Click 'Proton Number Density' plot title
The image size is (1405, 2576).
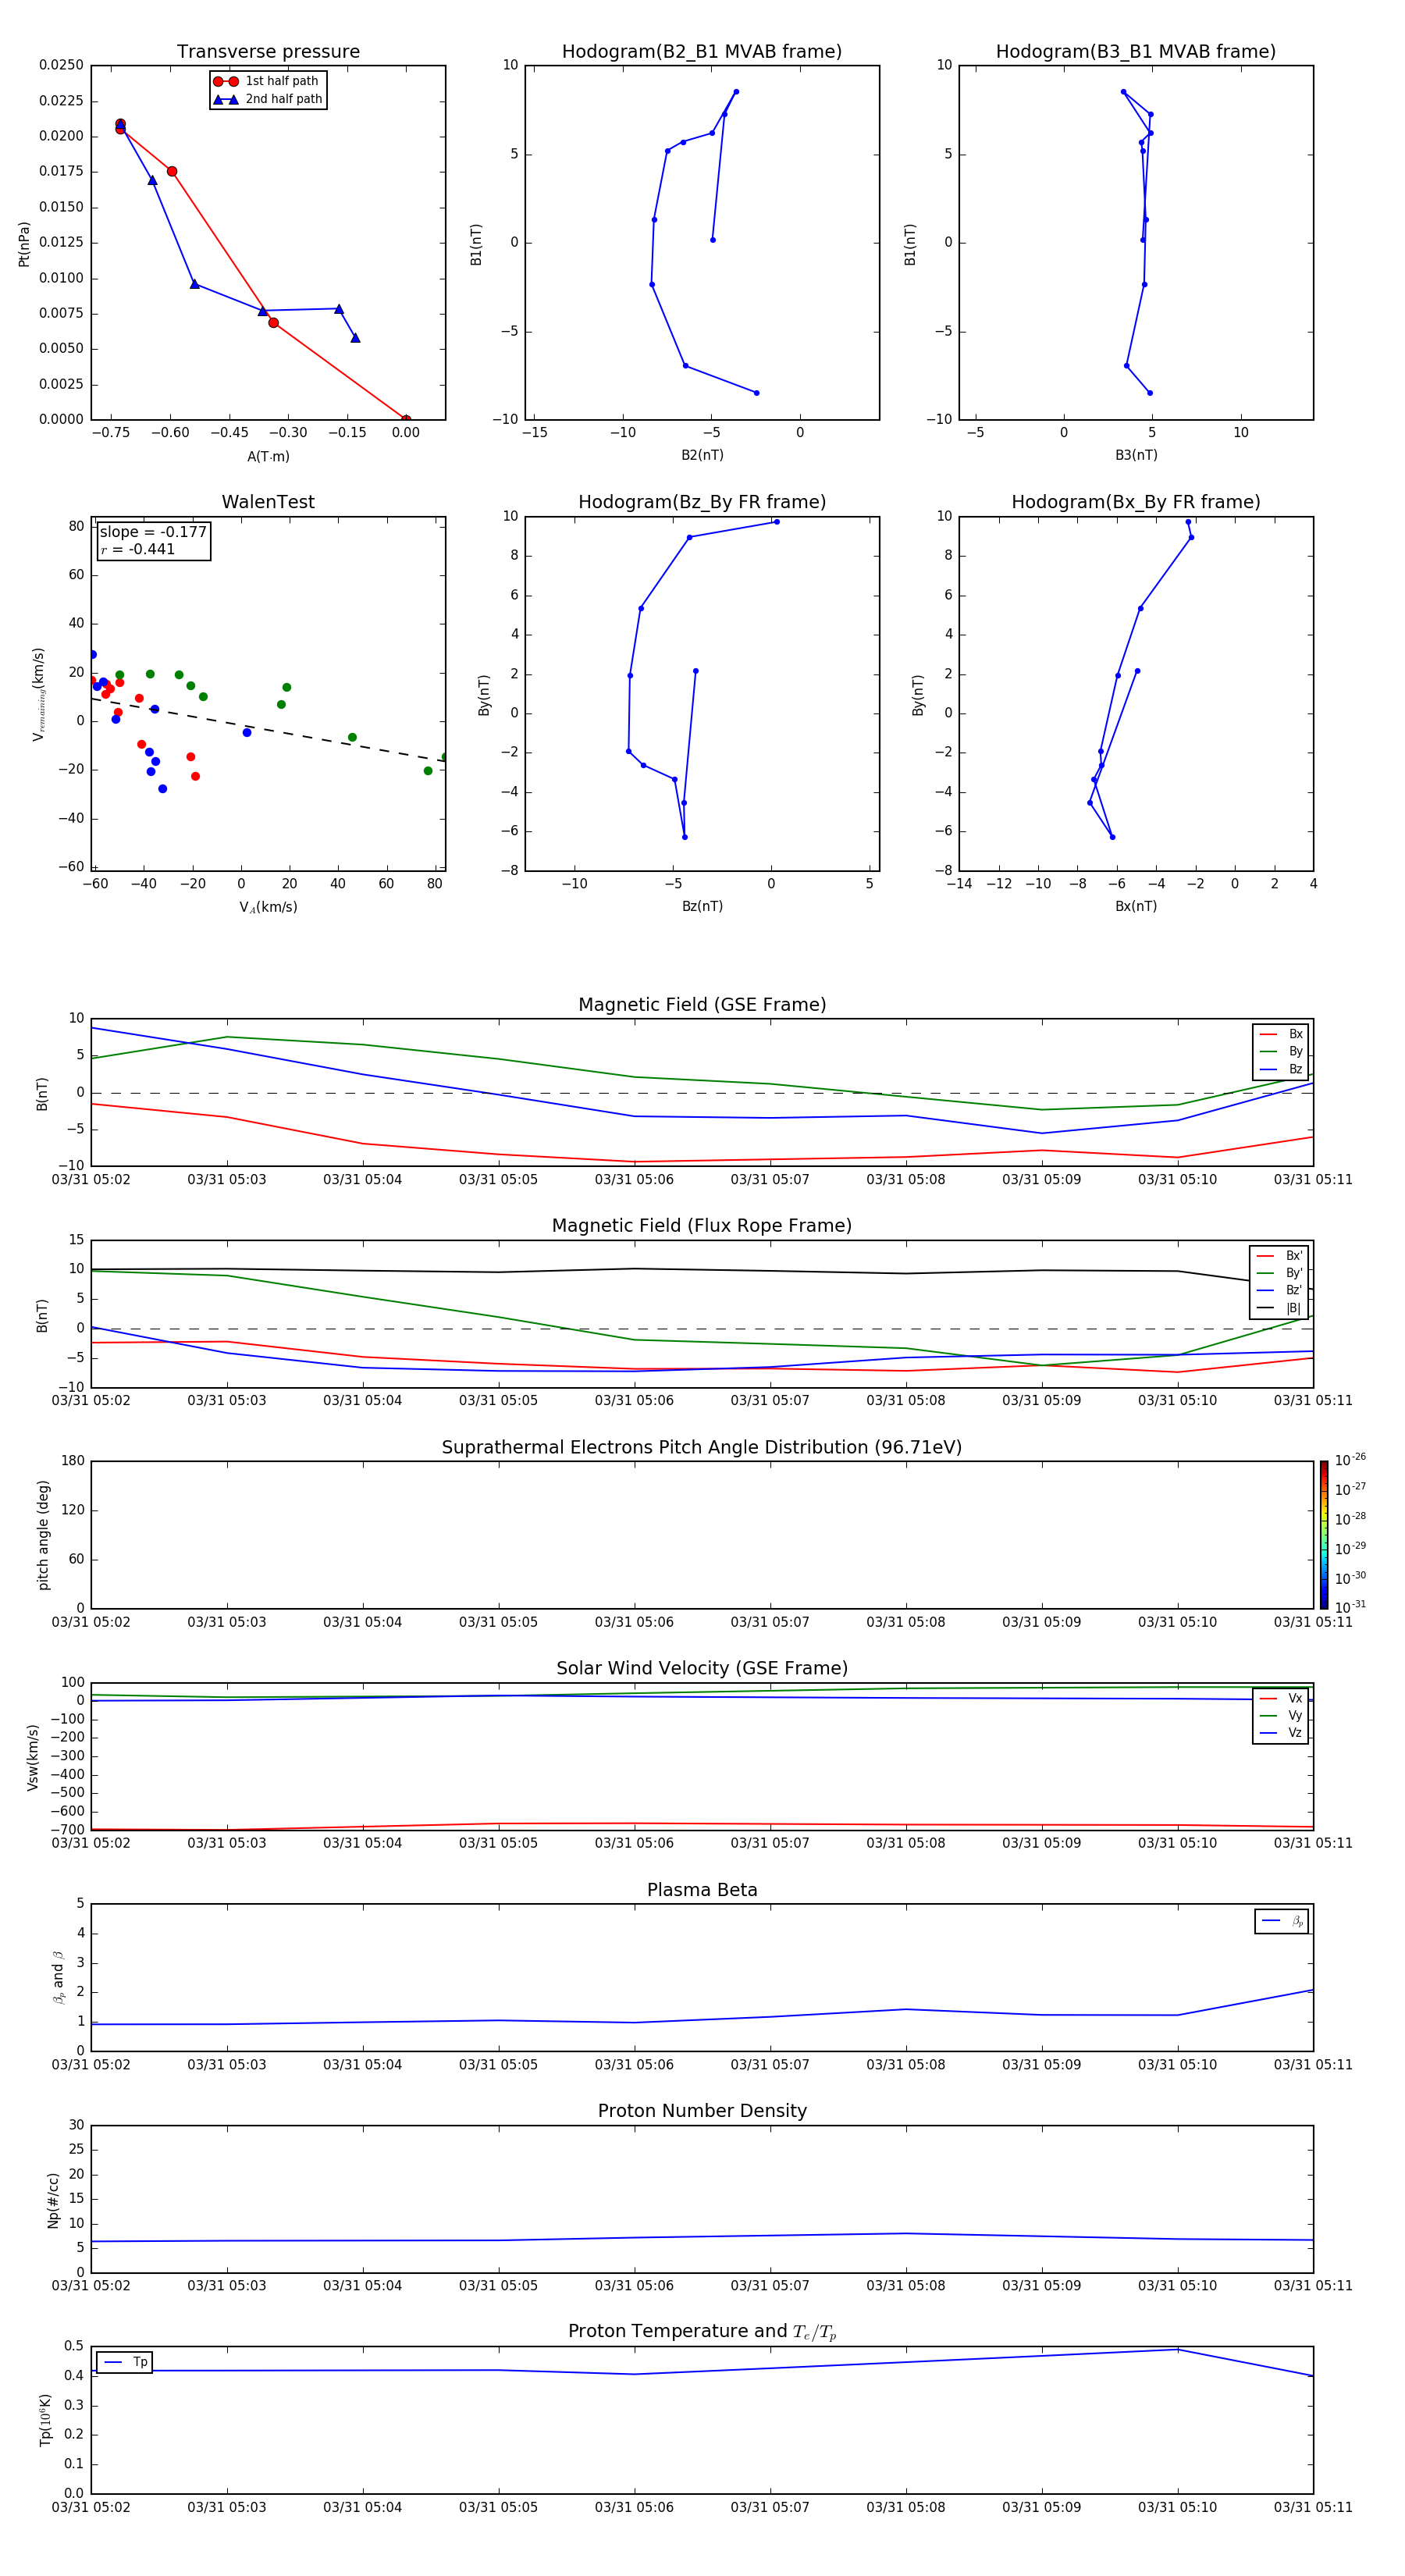tap(702, 2111)
